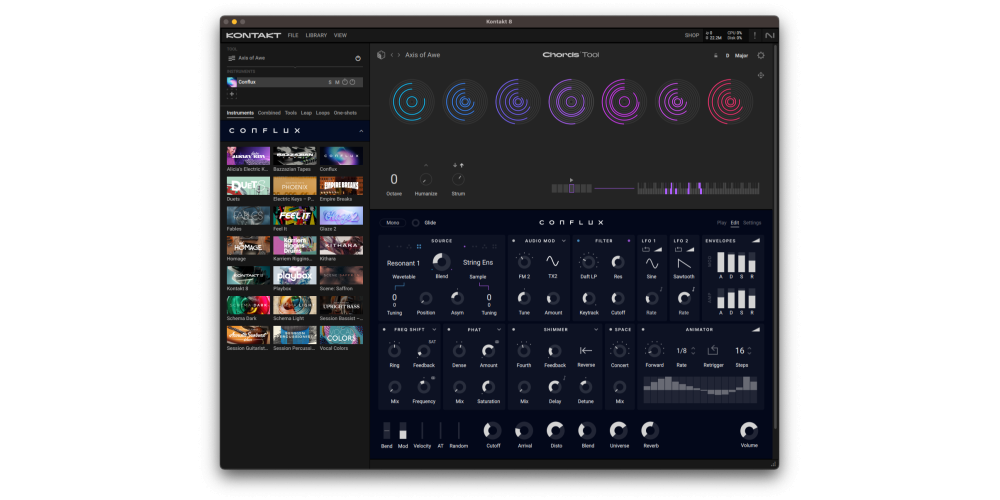The height and width of the screenshot is (500, 1000).
Task: Open the VIEW menu
Action: (341, 36)
